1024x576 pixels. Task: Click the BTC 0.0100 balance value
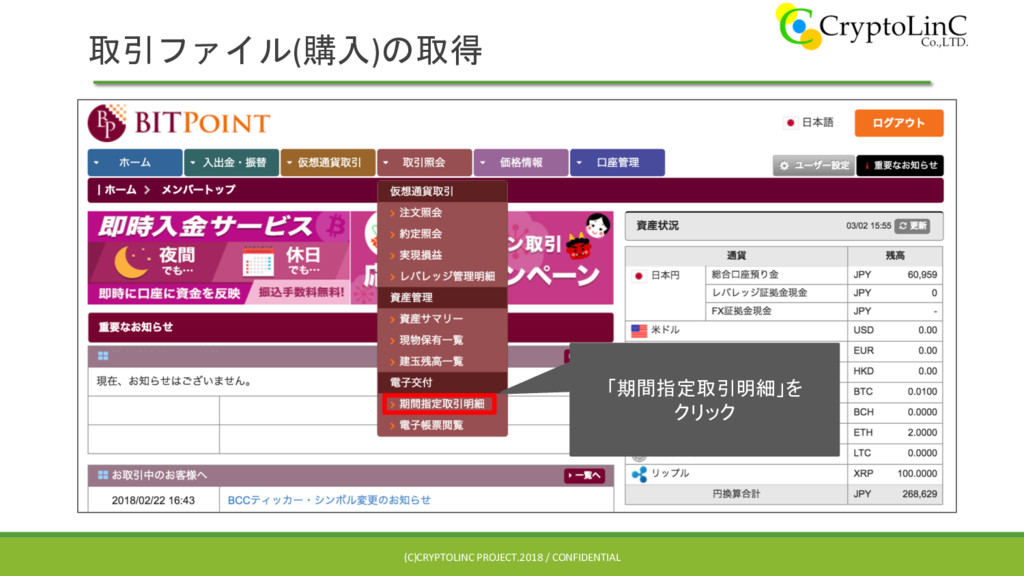point(922,392)
